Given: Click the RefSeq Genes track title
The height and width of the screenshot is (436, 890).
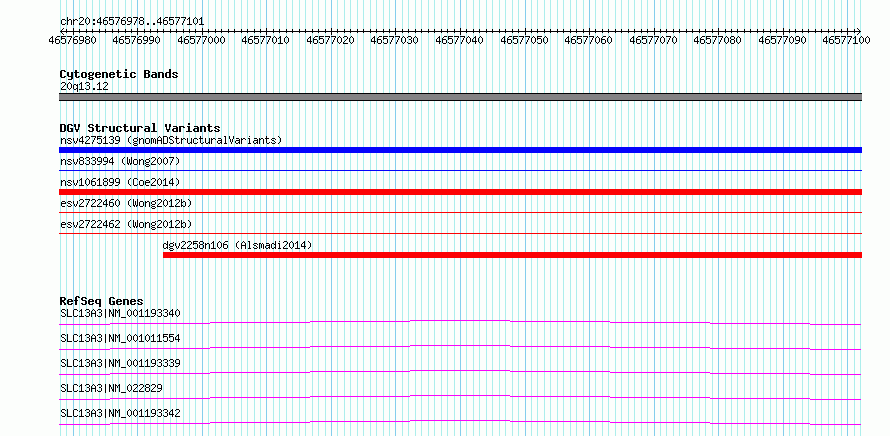Looking at the screenshot, I should [102, 301].
